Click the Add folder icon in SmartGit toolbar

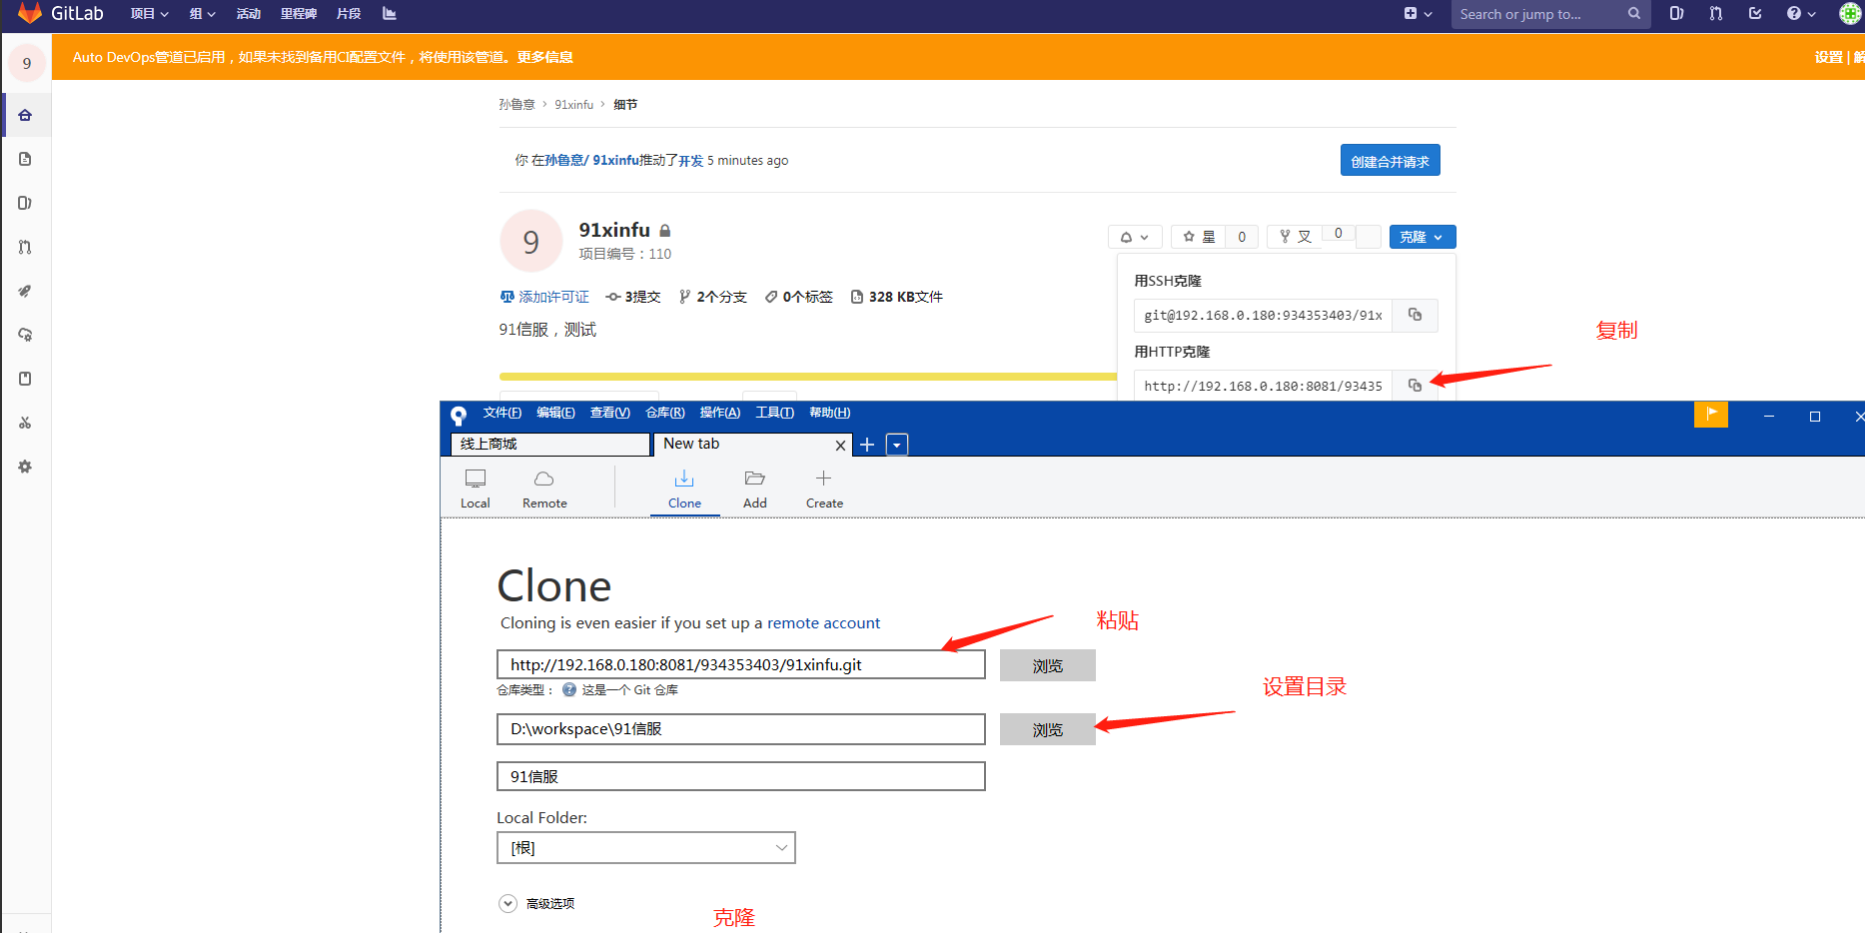tap(754, 487)
